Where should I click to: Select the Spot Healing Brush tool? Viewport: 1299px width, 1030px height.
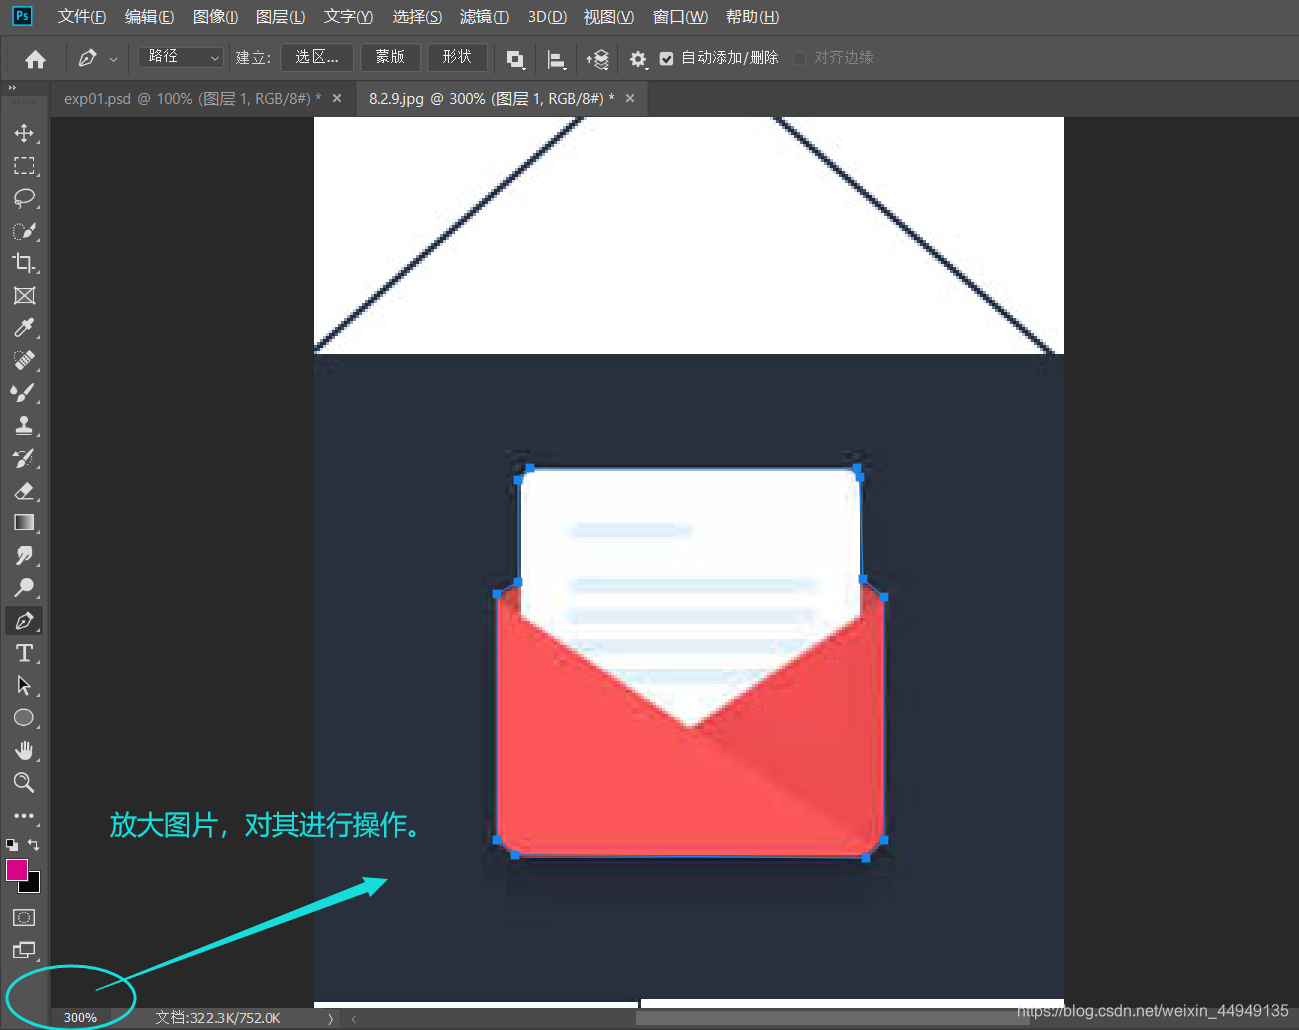[x=24, y=361]
